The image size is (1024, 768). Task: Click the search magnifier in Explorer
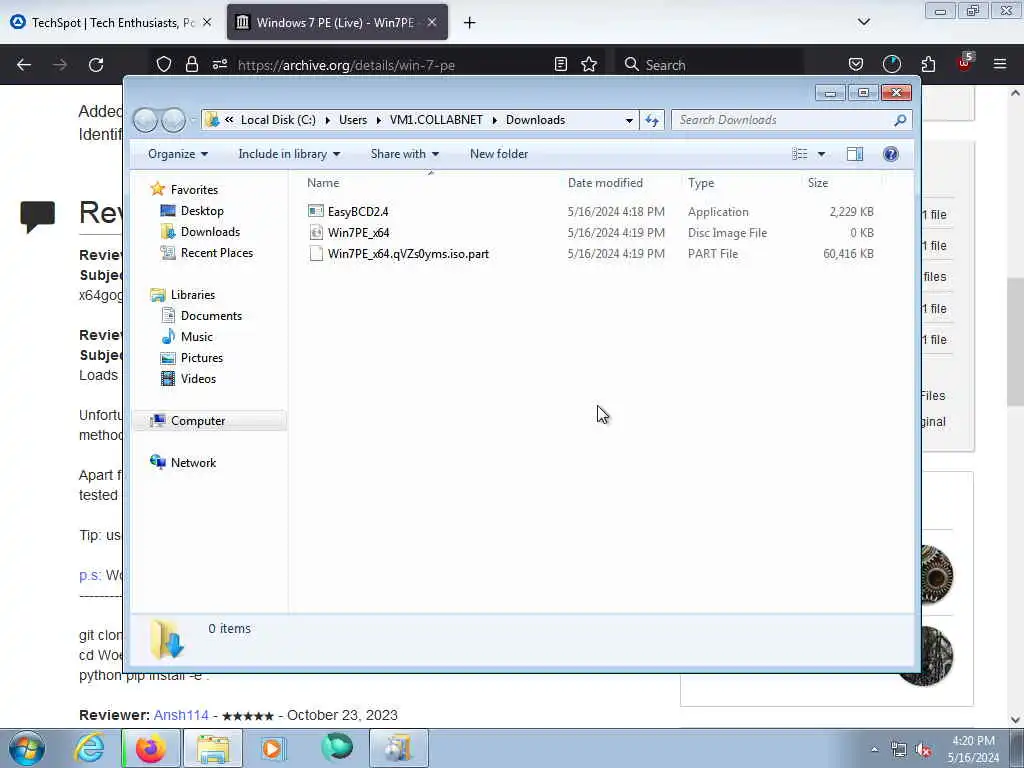point(900,120)
